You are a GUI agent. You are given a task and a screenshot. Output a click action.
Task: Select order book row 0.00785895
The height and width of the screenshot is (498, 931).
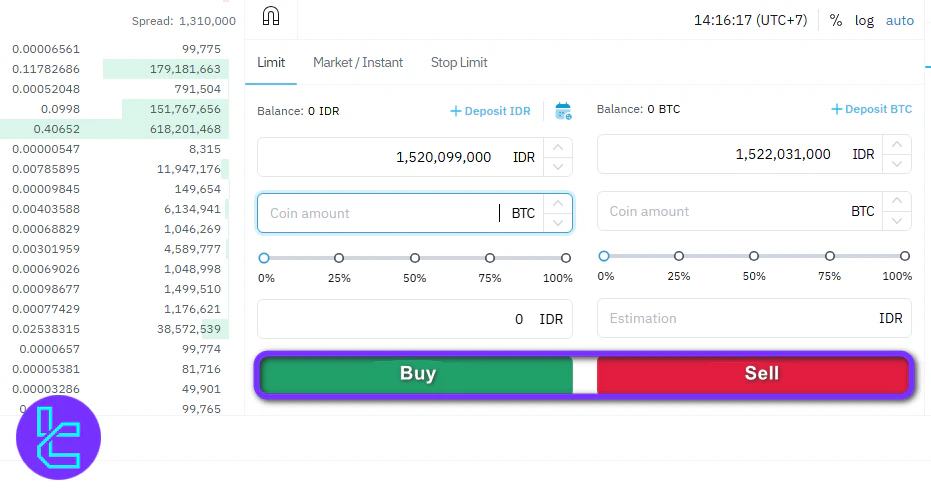115,169
